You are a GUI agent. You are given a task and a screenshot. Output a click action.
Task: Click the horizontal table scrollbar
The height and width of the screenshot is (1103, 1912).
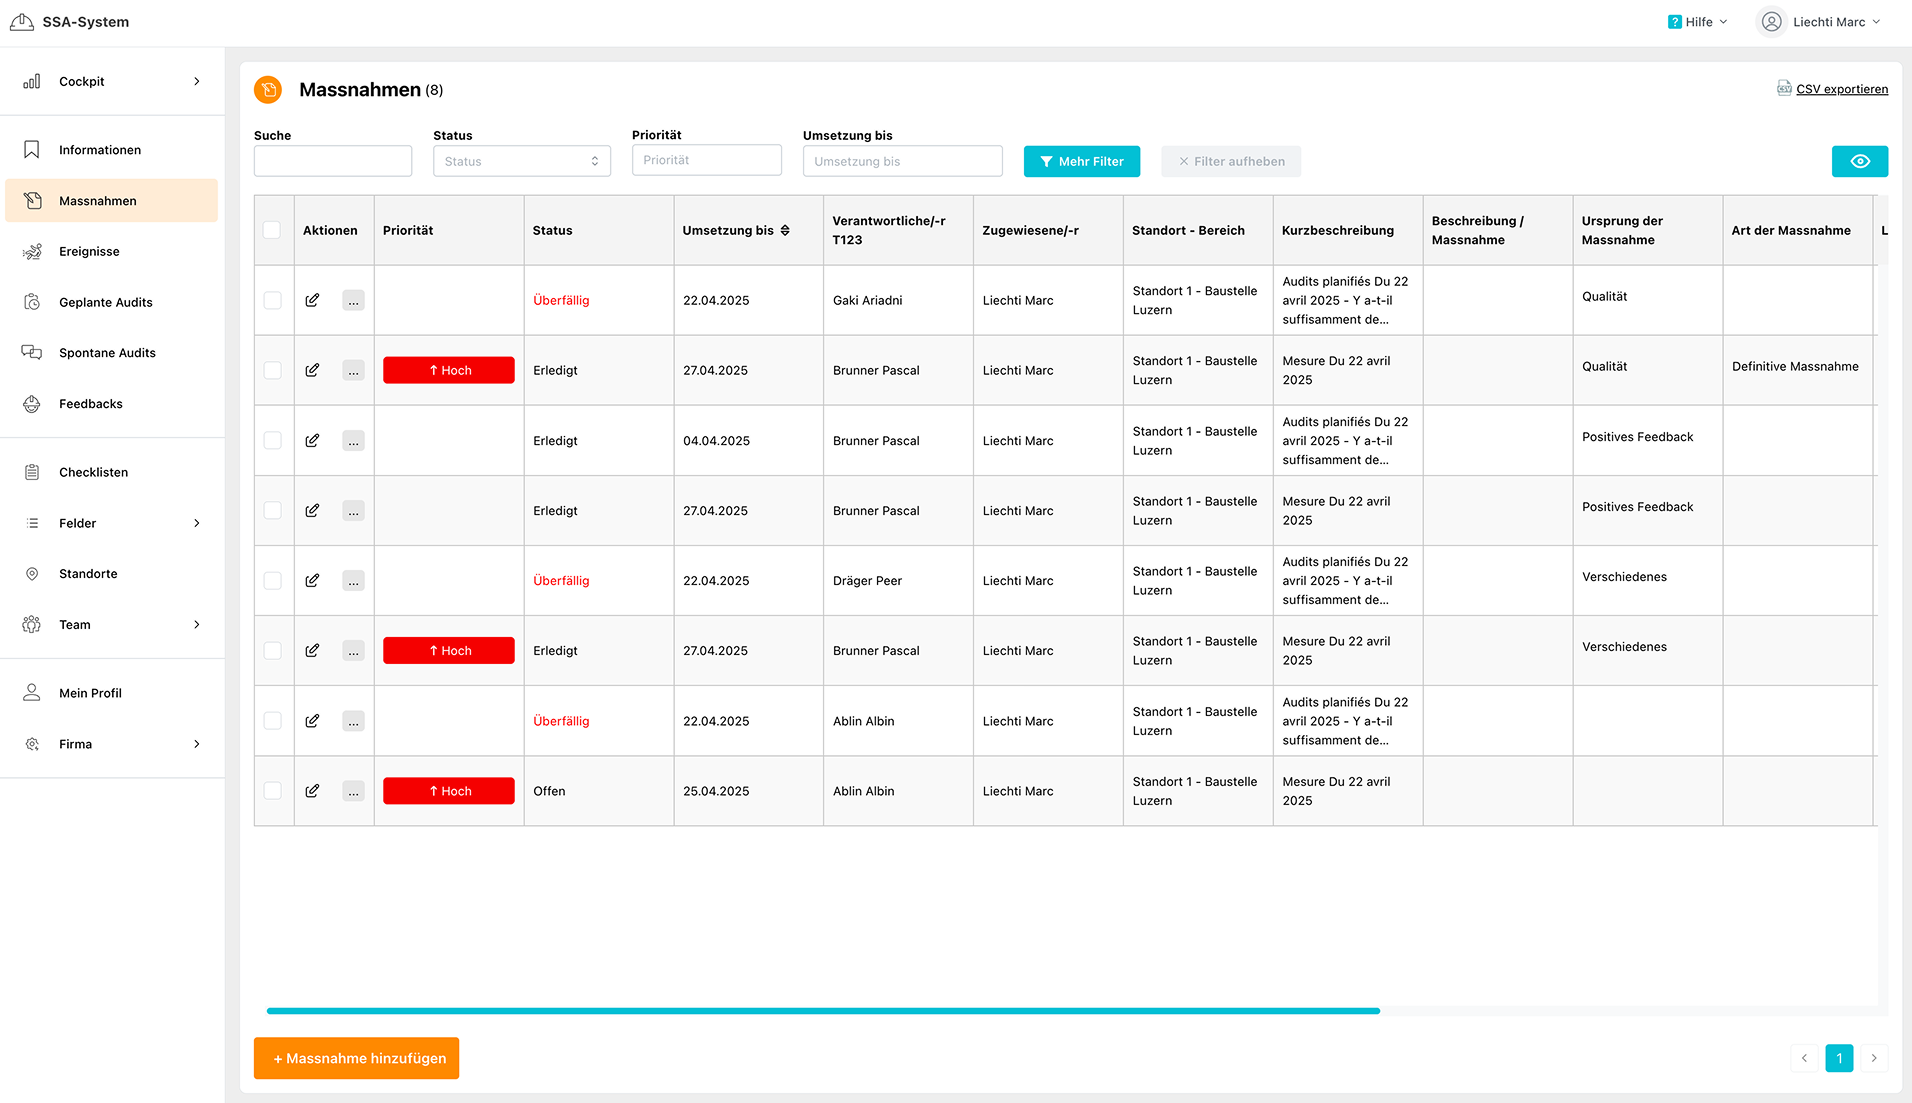[x=822, y=1011]
